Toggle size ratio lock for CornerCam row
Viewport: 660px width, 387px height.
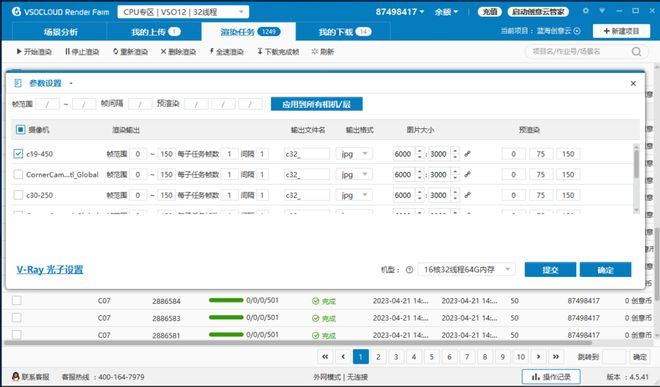[467, 174]
